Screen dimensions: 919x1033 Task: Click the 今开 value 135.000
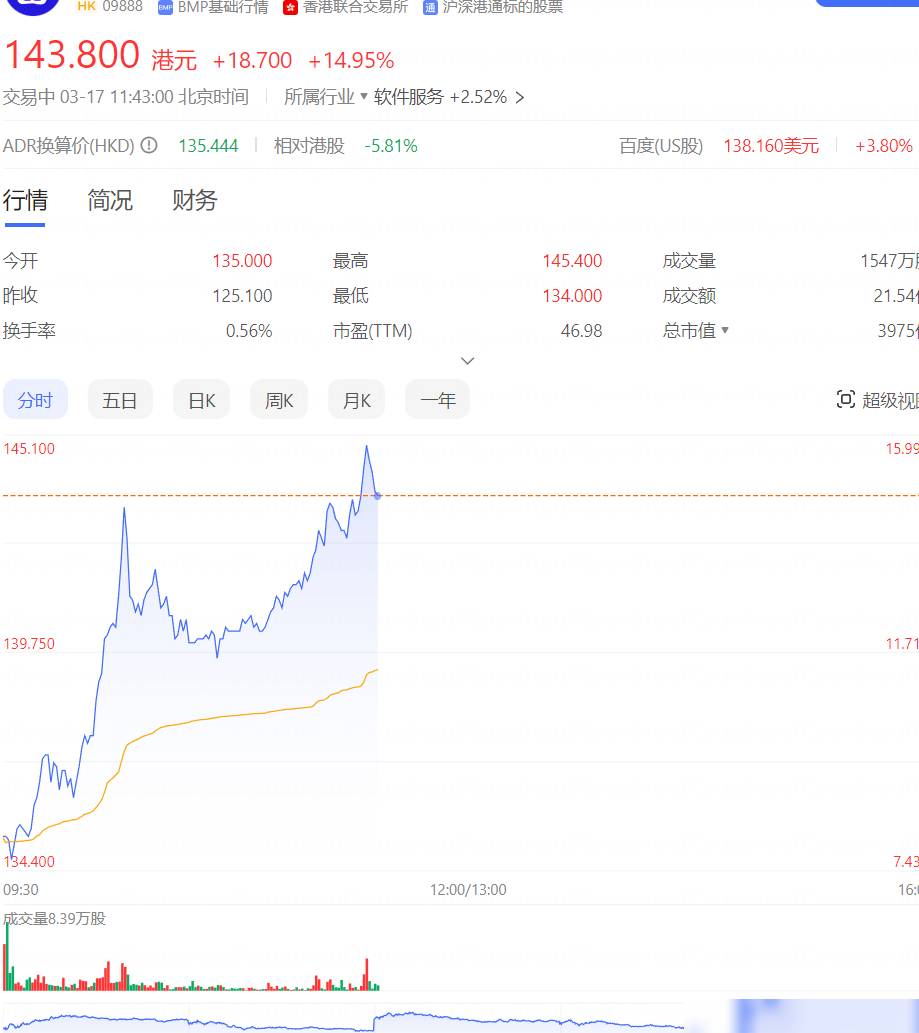tap(242, 261)
